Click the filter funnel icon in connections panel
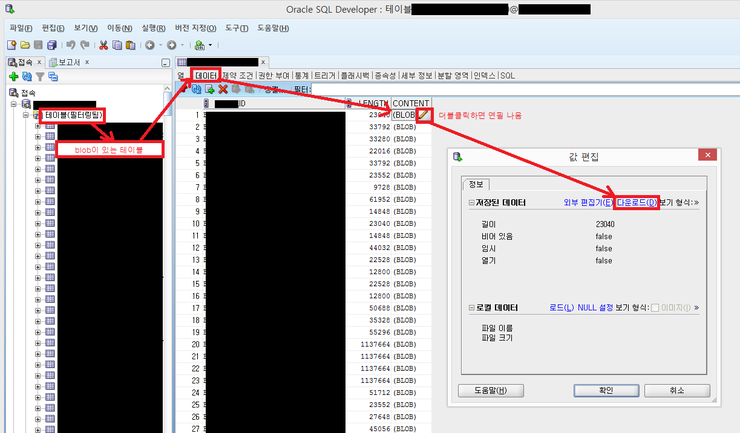Image resolution: width=740 pixels, height=433 pixels. pyautogui.click(x=39, y=76)
